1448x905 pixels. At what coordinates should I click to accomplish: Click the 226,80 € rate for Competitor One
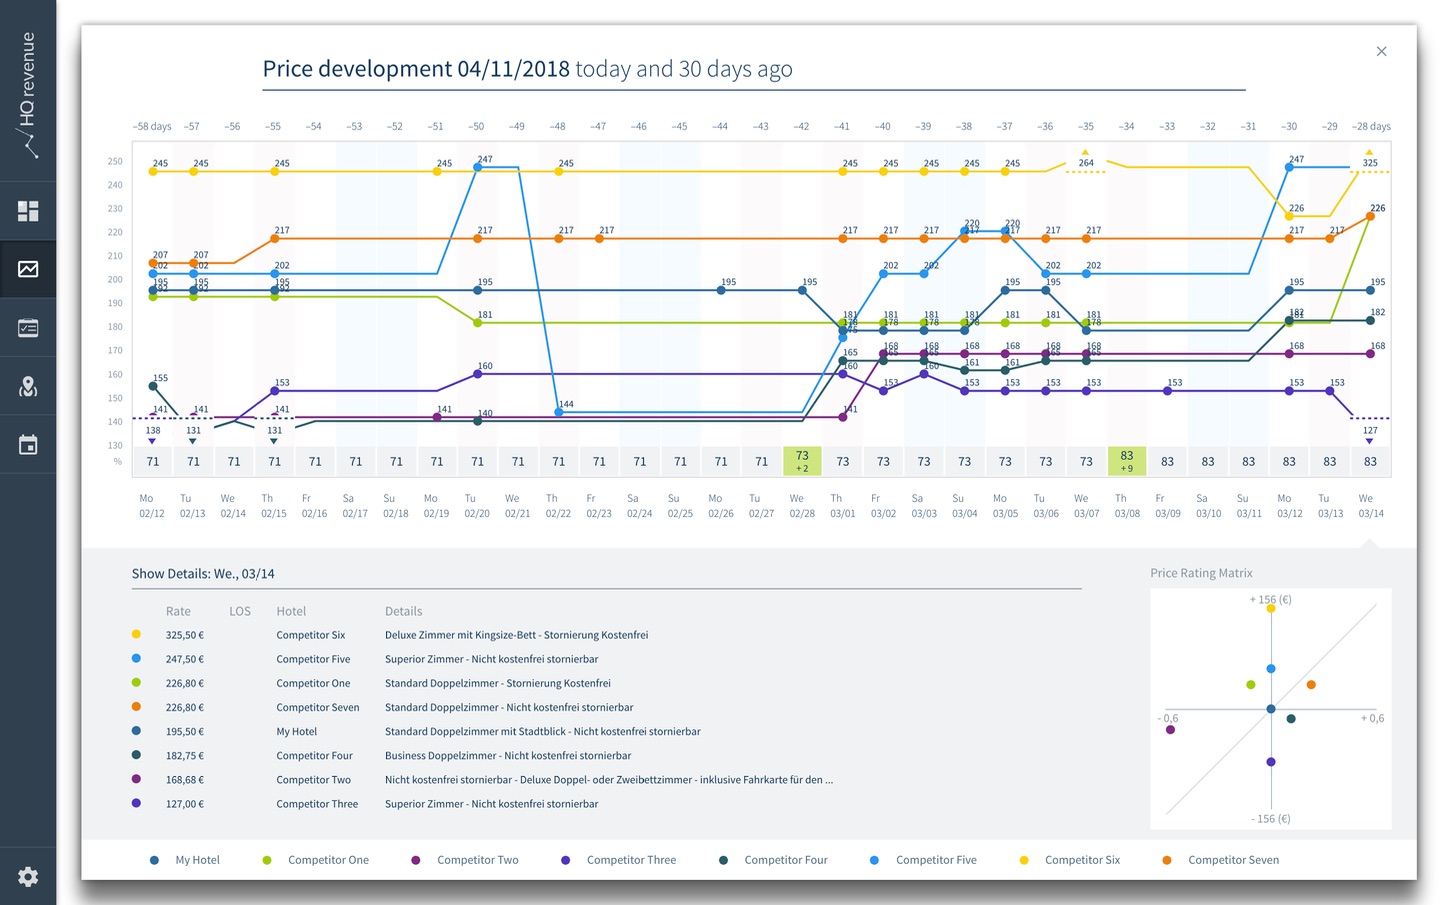click(185, 683)
